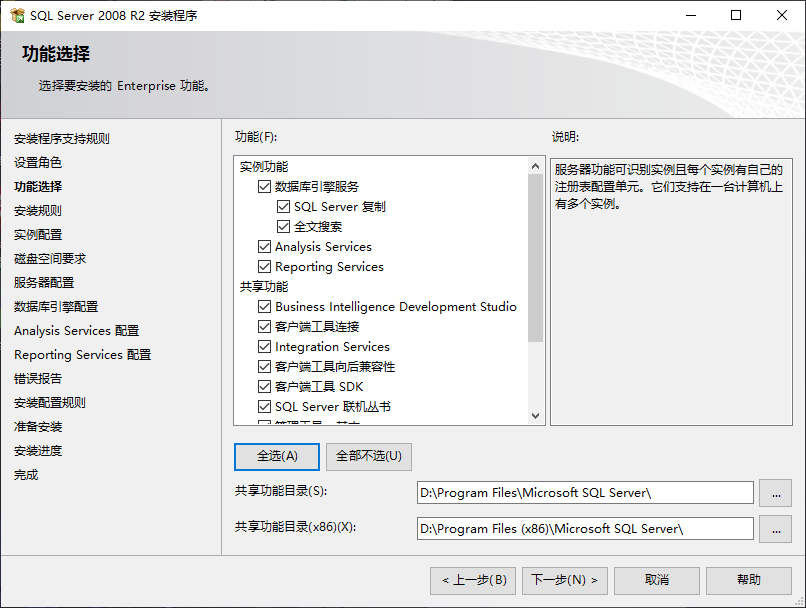This screenshot has height=608, width=806.
Task: Select 安装配置规则 step in sidebar
Action: click(x=50, y=402)
